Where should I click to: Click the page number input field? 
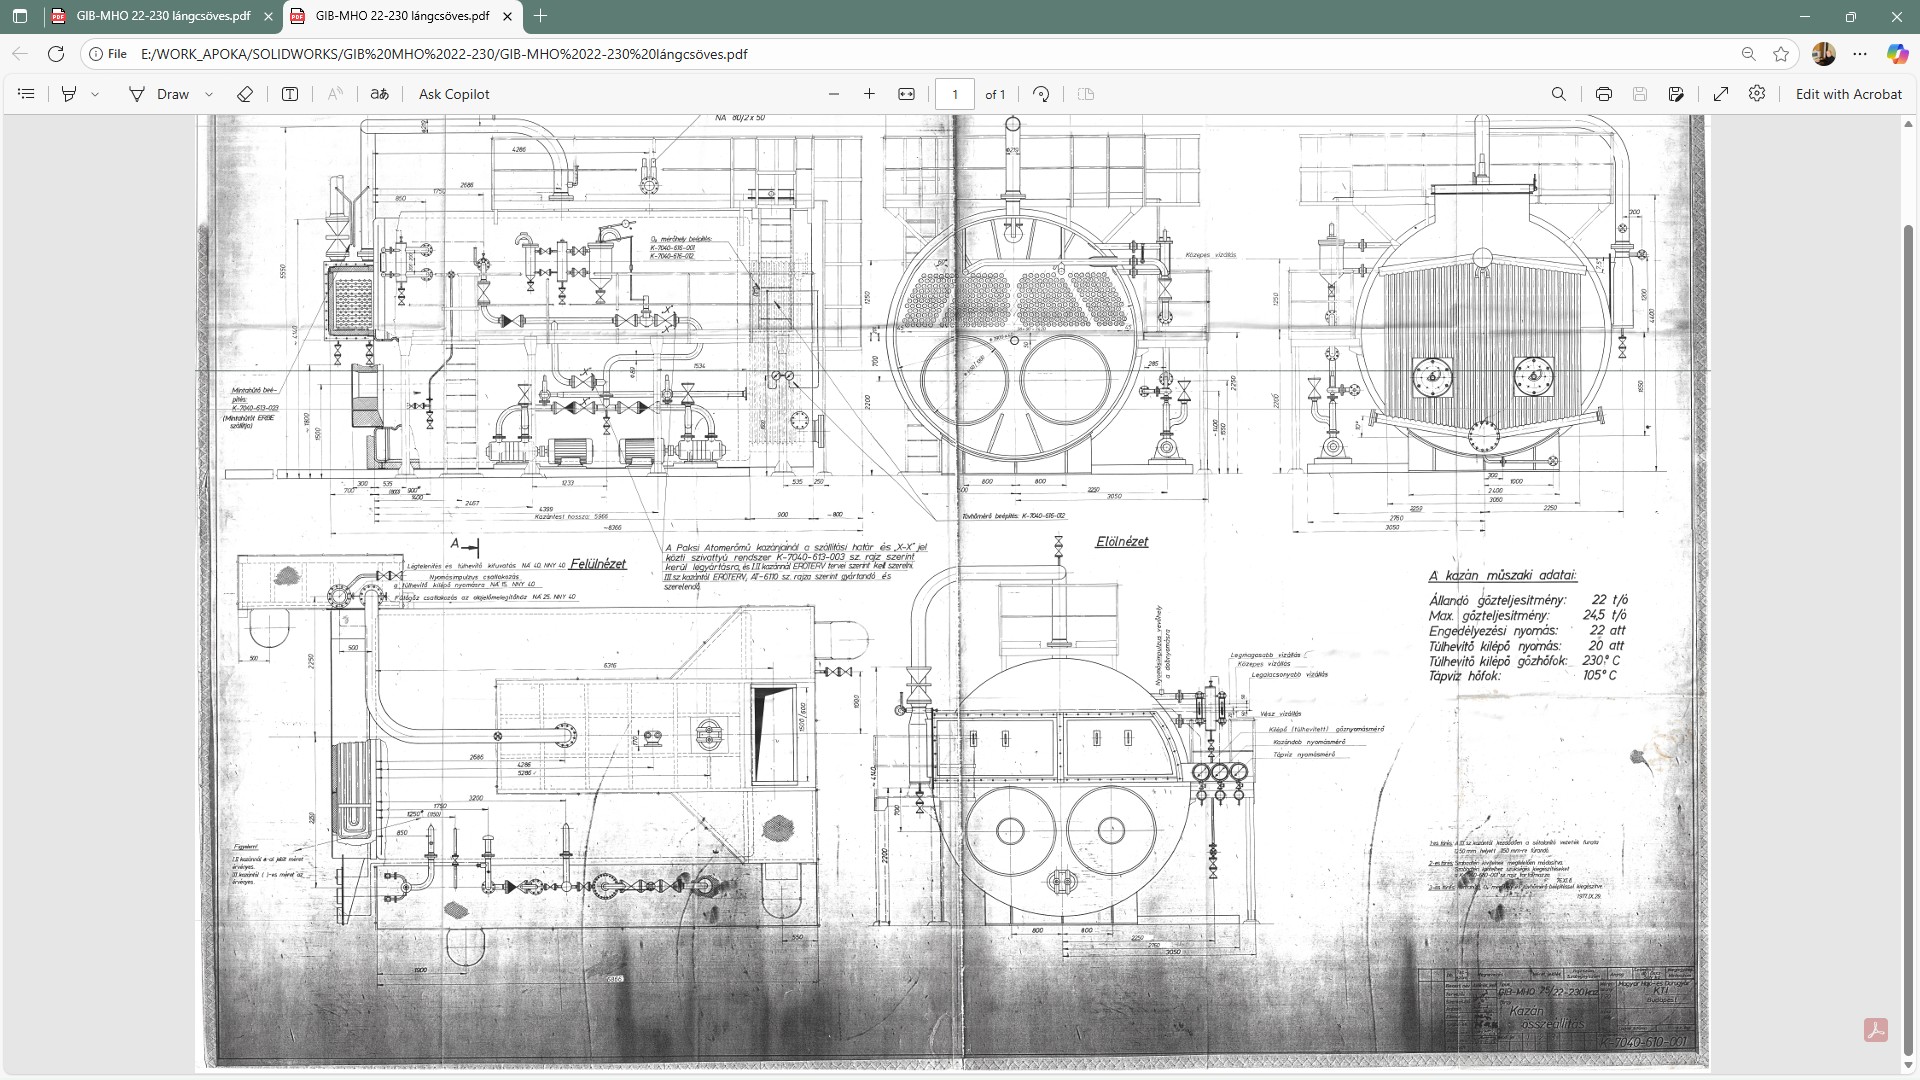(955, 94)
